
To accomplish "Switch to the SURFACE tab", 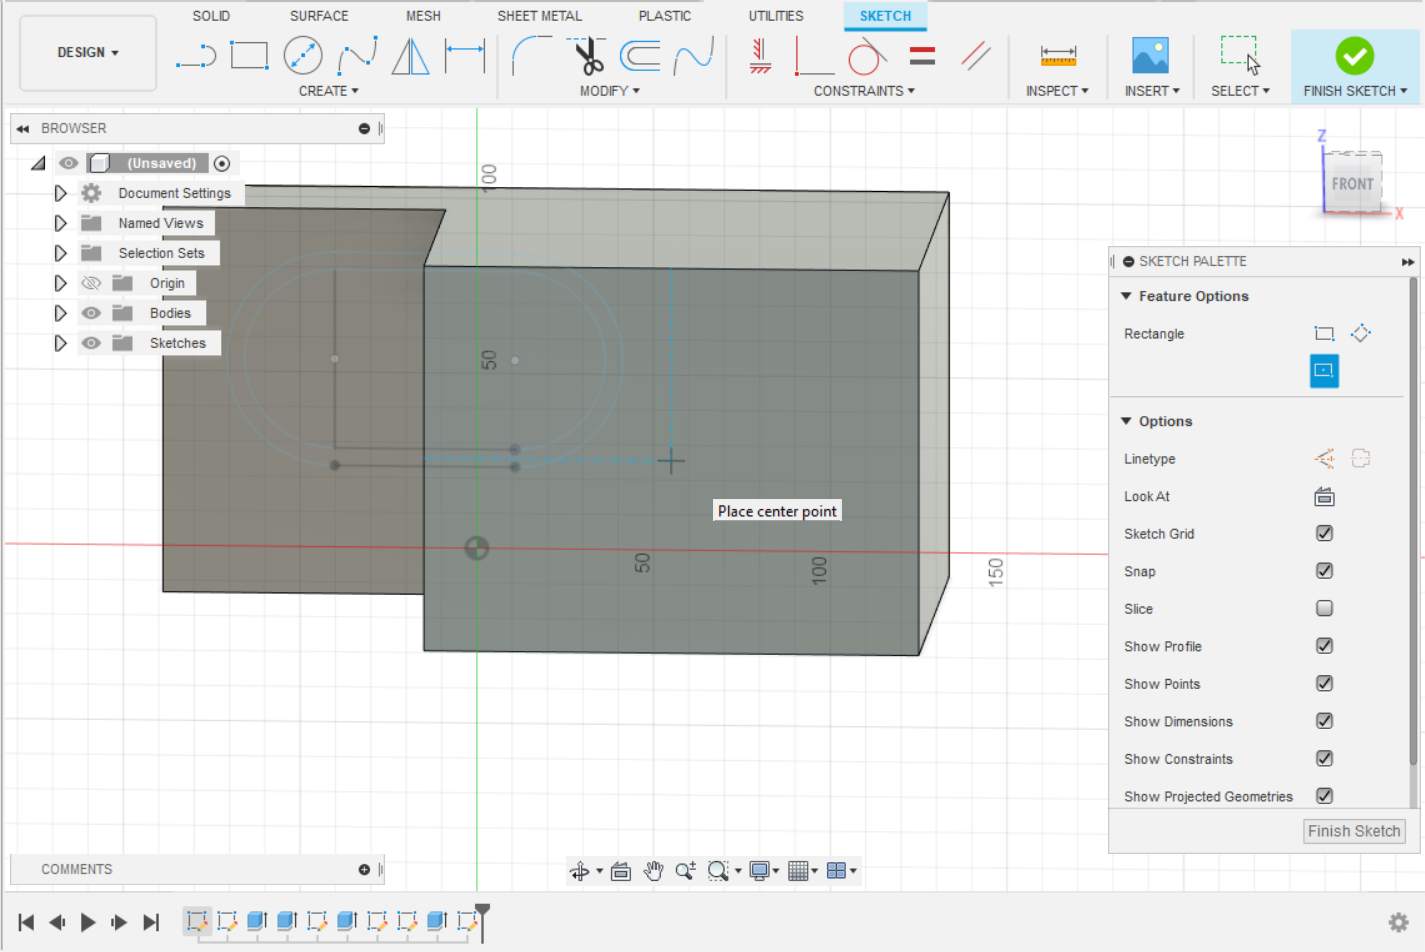I will (319, 16).
